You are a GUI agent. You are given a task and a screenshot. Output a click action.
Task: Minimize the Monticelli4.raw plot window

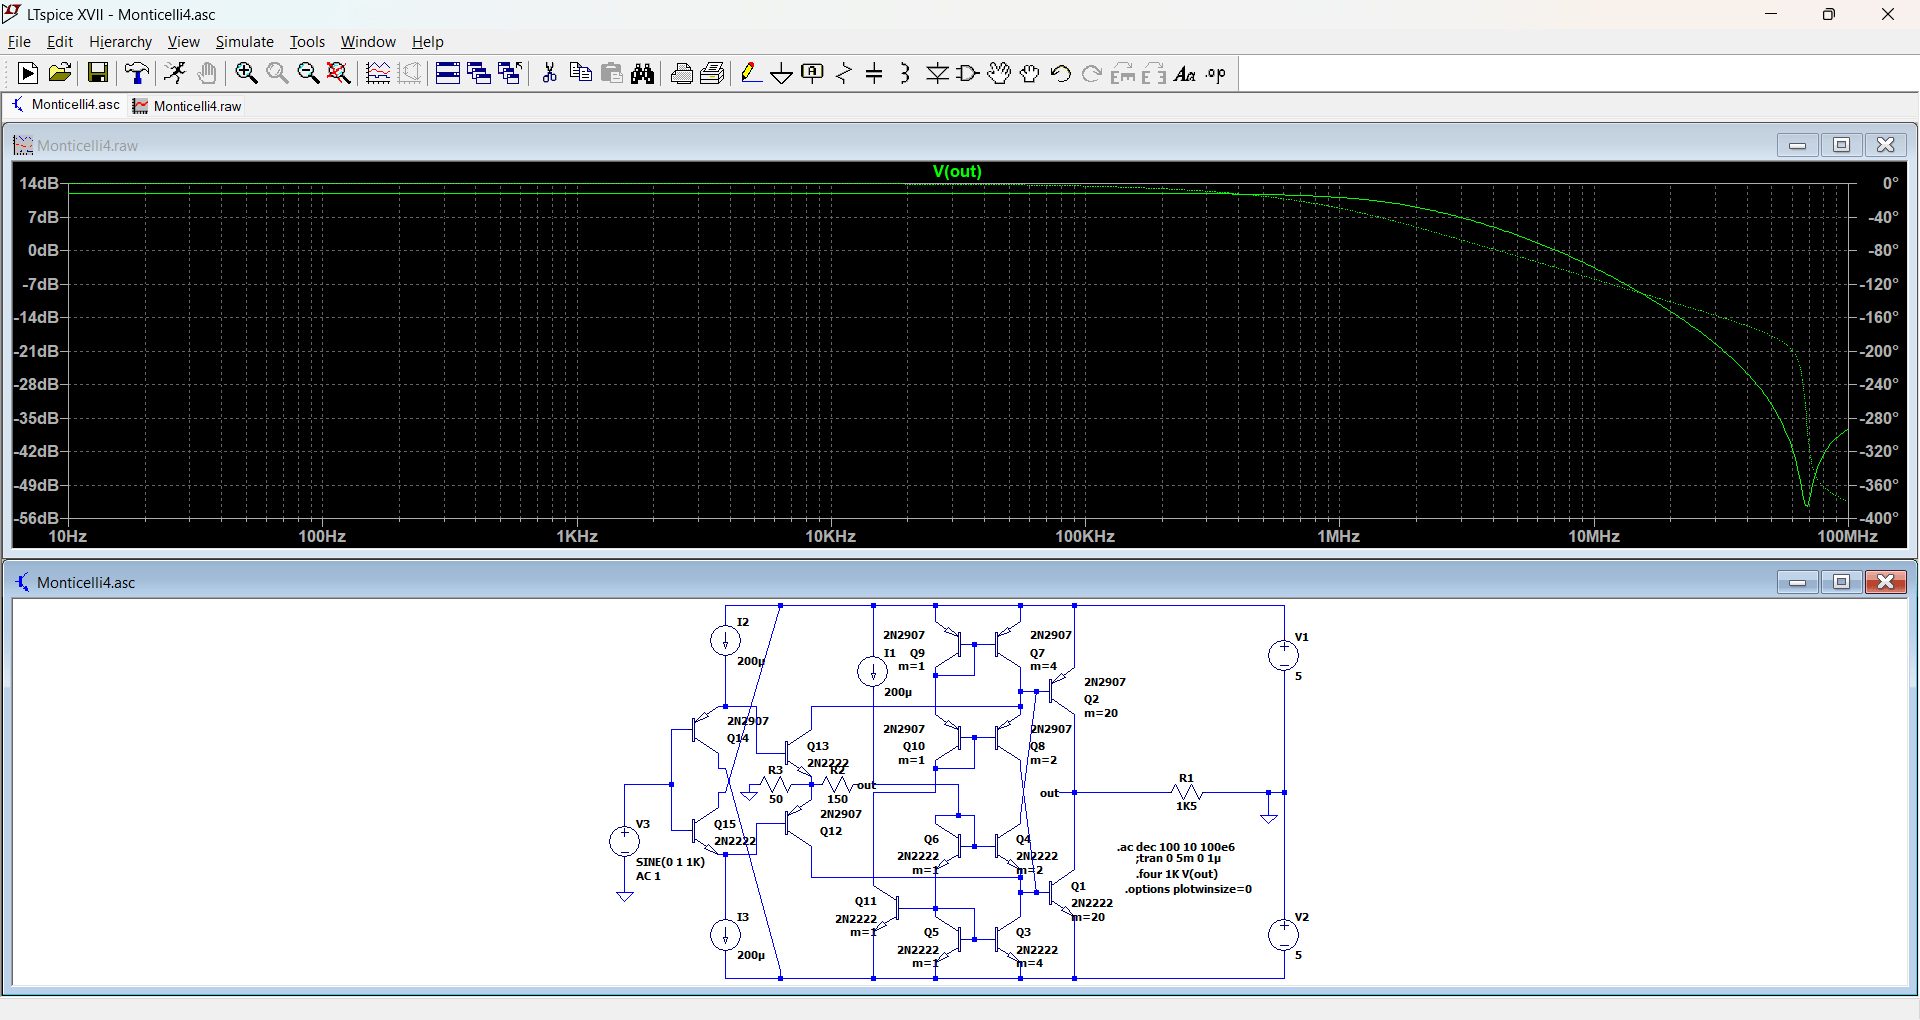[1797, 145]
